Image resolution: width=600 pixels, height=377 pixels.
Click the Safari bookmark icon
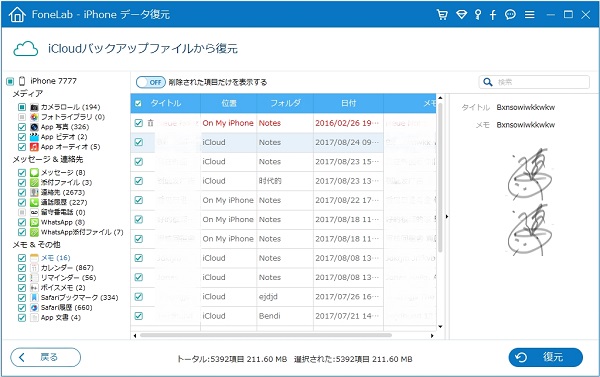coord(34,297)
